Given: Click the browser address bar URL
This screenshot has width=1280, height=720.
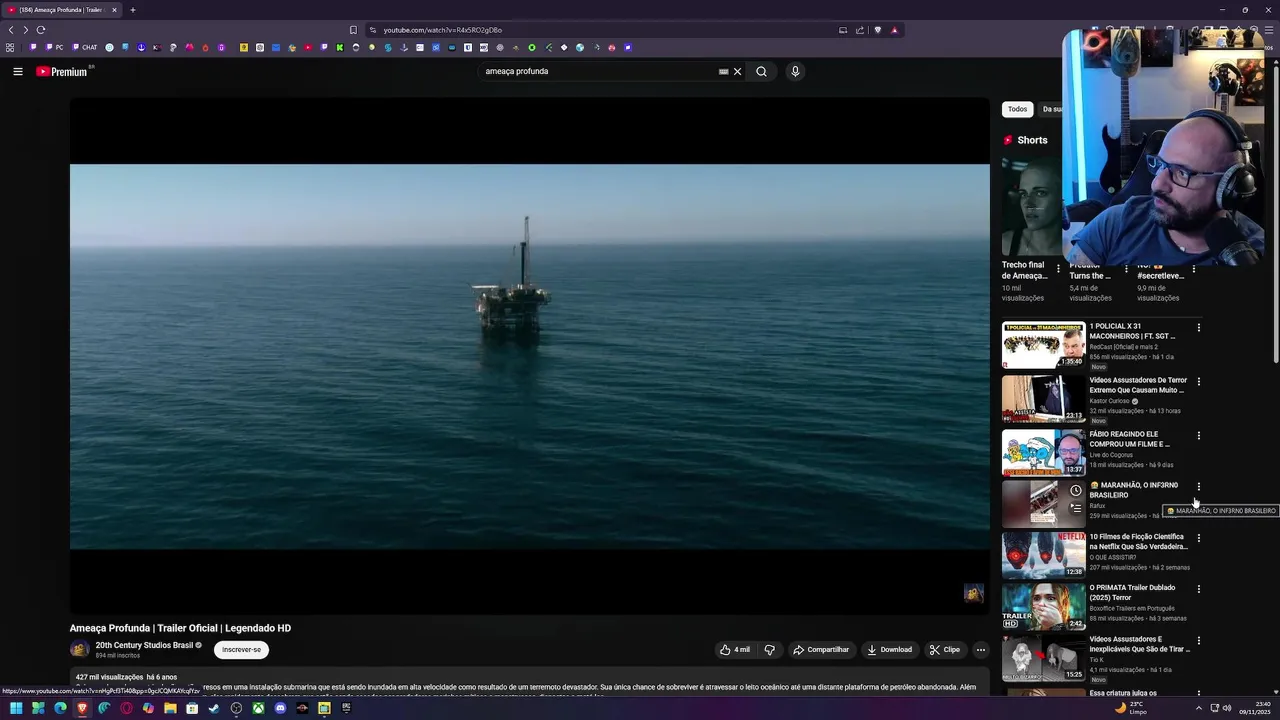Looking at the screenshot, I should pos(443,30).
